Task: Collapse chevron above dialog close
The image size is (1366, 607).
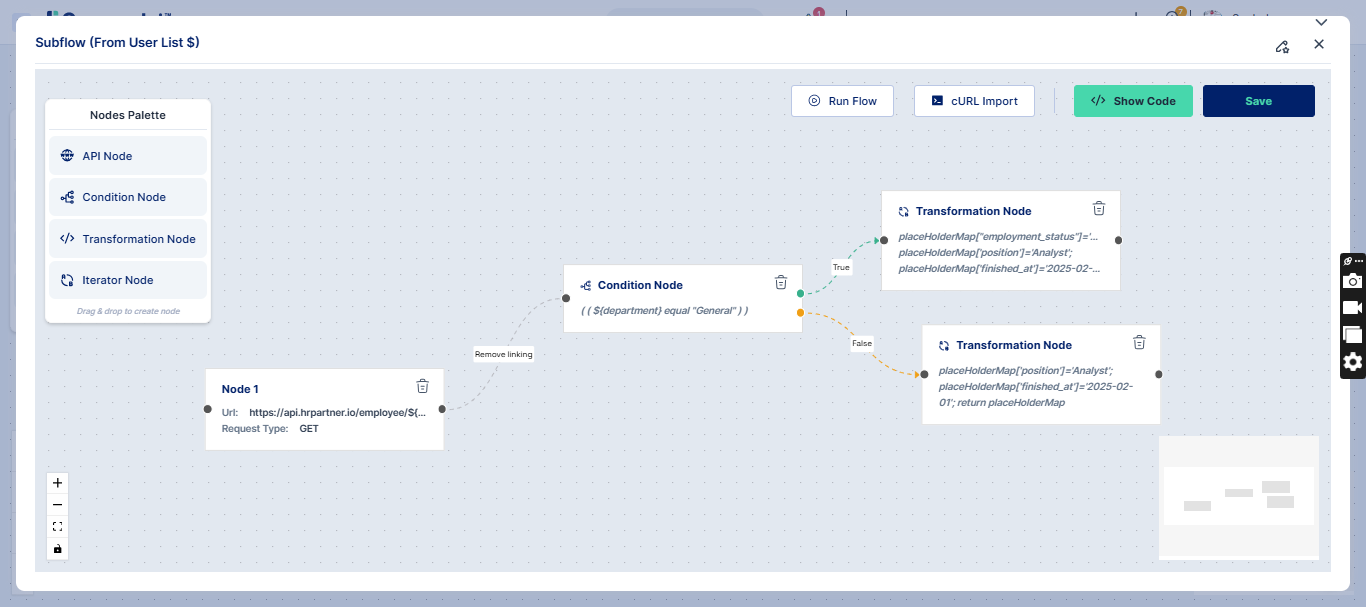Action: [x=1321, y=22]
